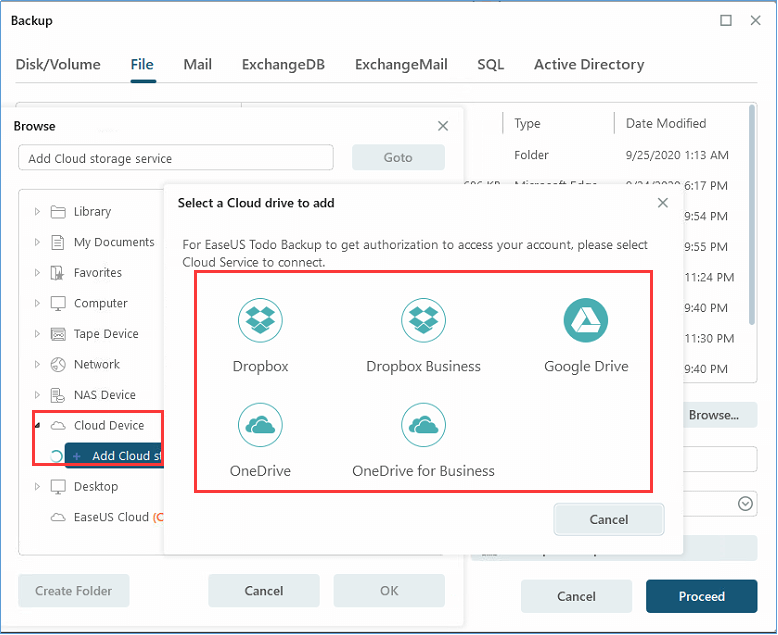
Task: Select EaseUS Cloud in the tree
Action: click(x=110, y=517)
